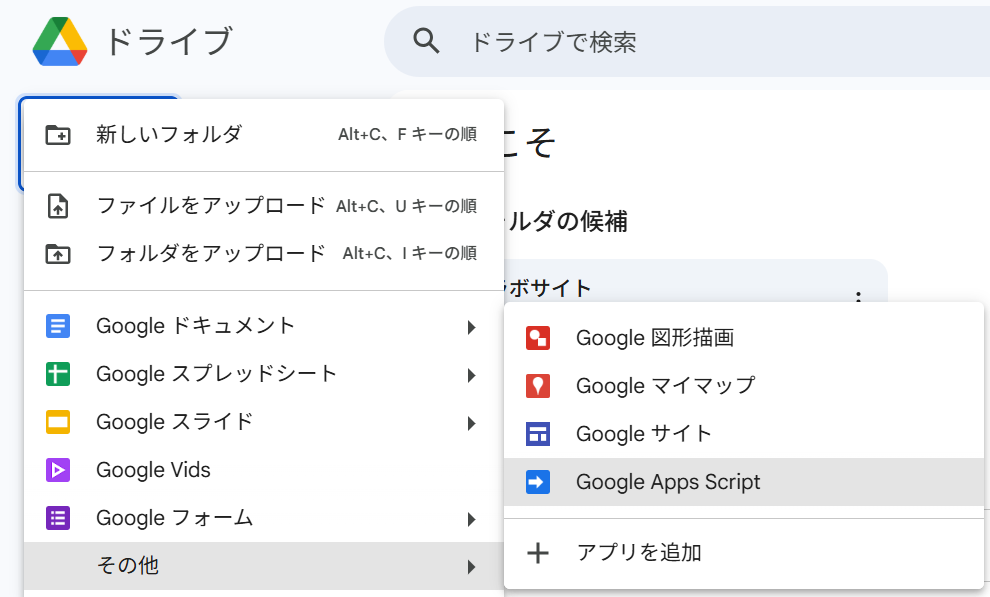Click the Google マイマップ pin icon
Image resolution: width=990 pixels, height=597 pixels.
(538, 386)
